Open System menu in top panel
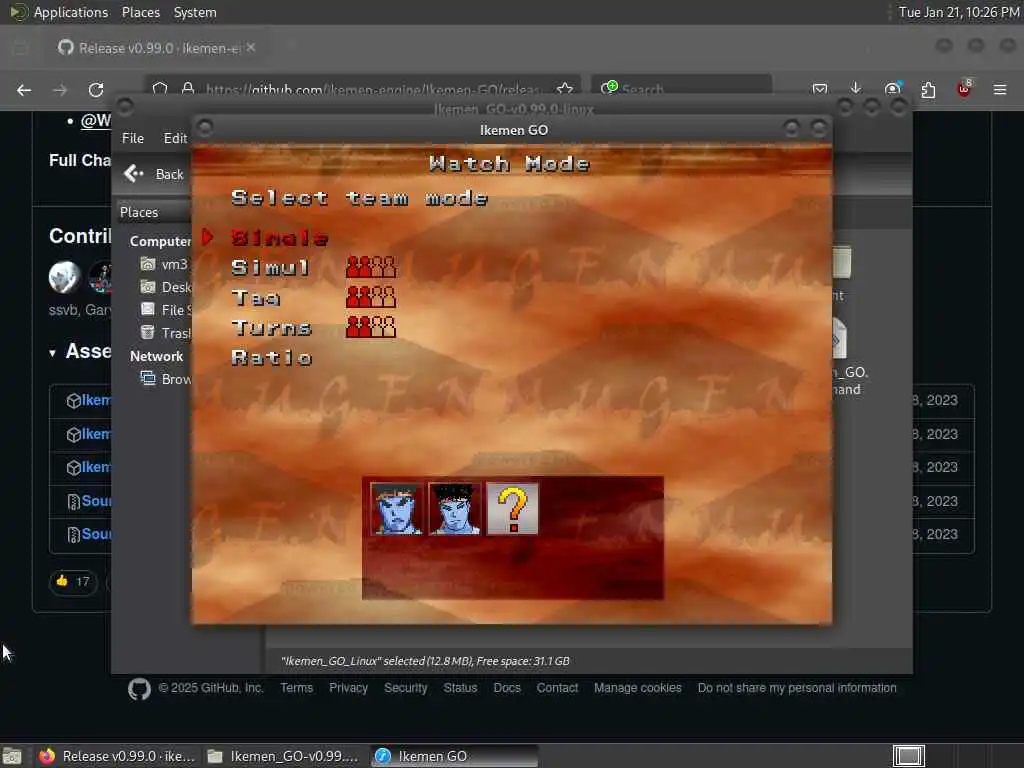This screenshot has width=1024, height=768. tap(195, 12)
